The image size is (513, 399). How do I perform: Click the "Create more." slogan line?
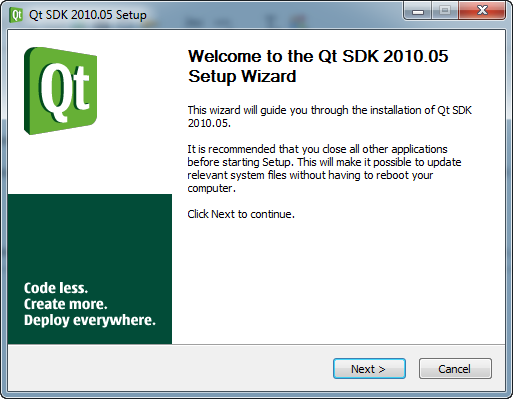click(66, 304)
